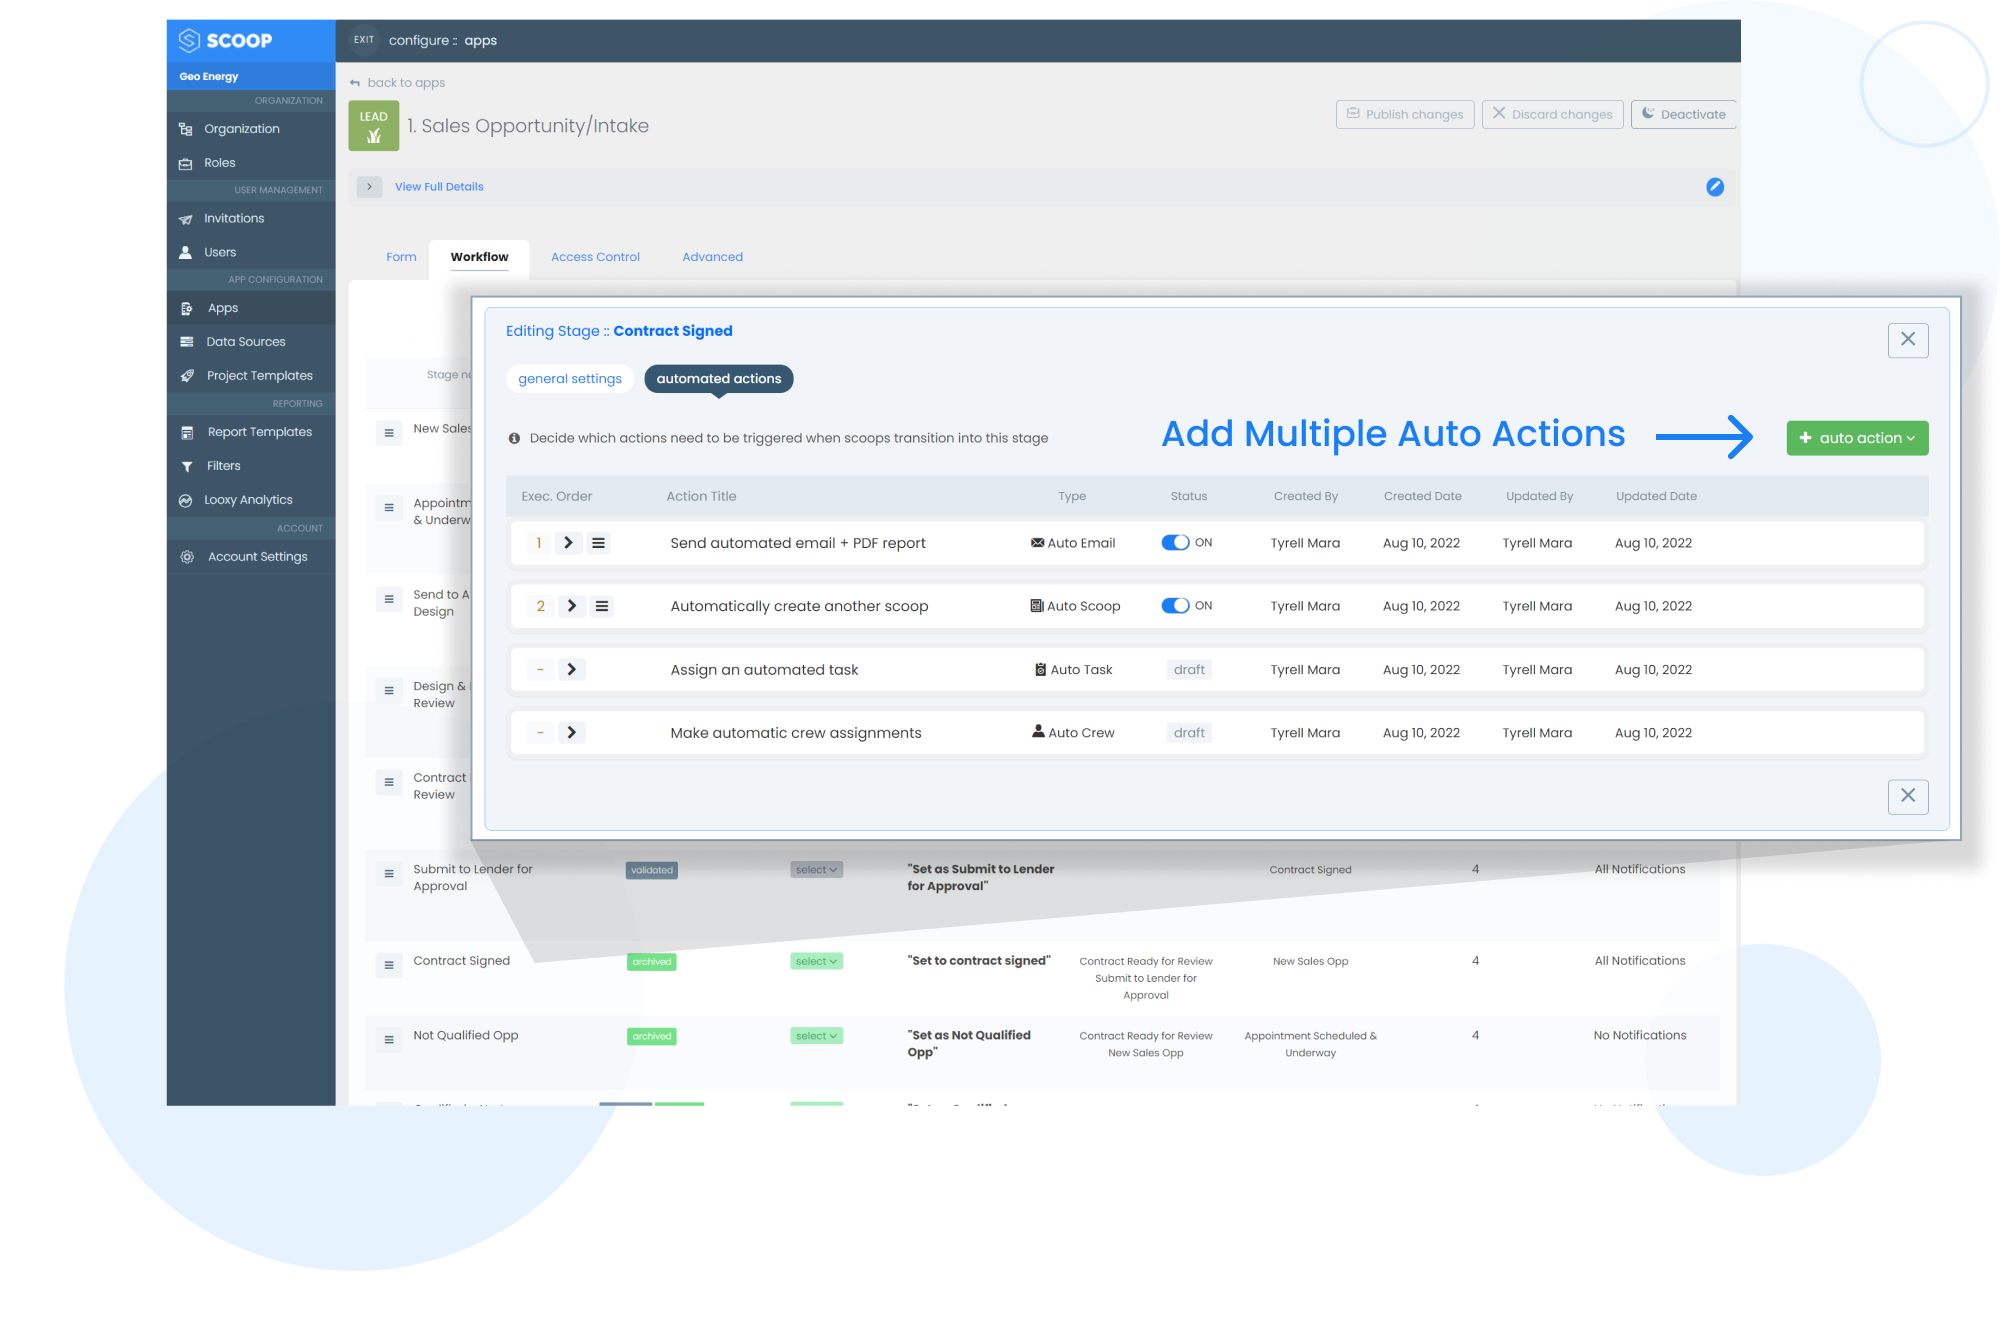Open the select dropdown on Submit to Lender row

pyautogui.click(x=816, y=869)
